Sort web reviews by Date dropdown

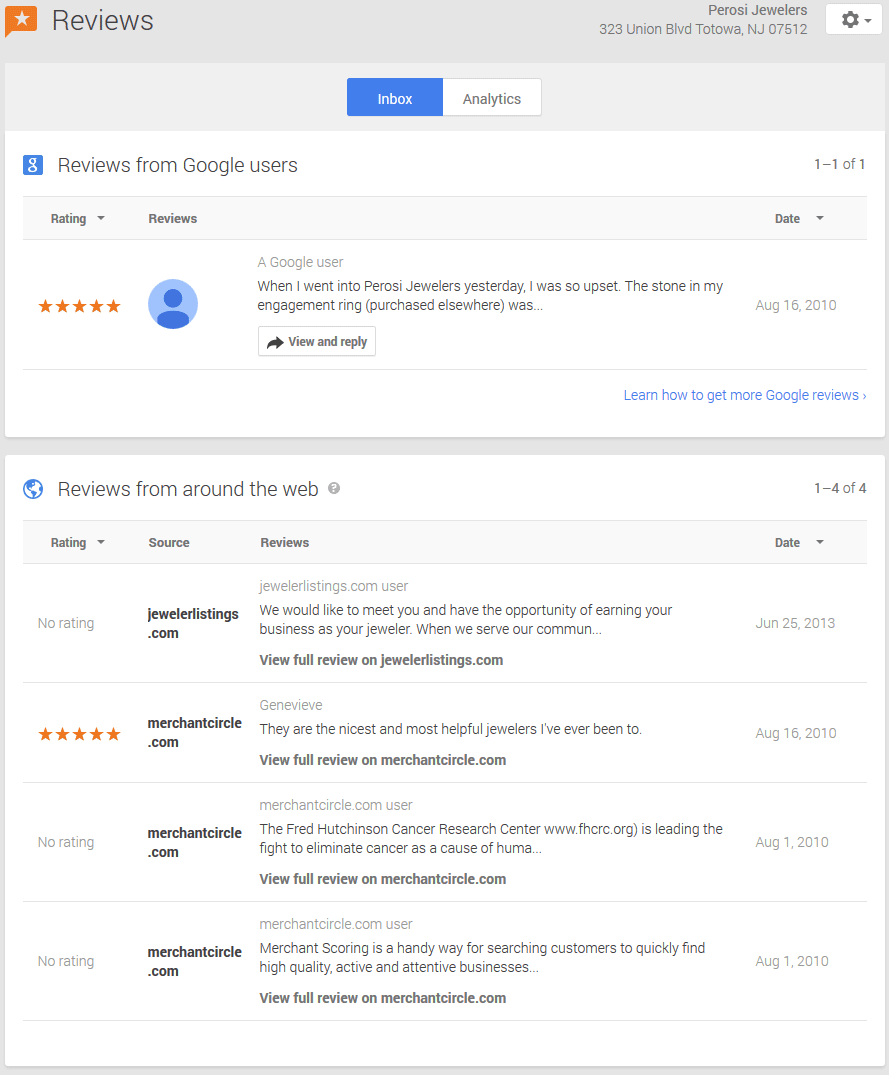coord(799,542)
